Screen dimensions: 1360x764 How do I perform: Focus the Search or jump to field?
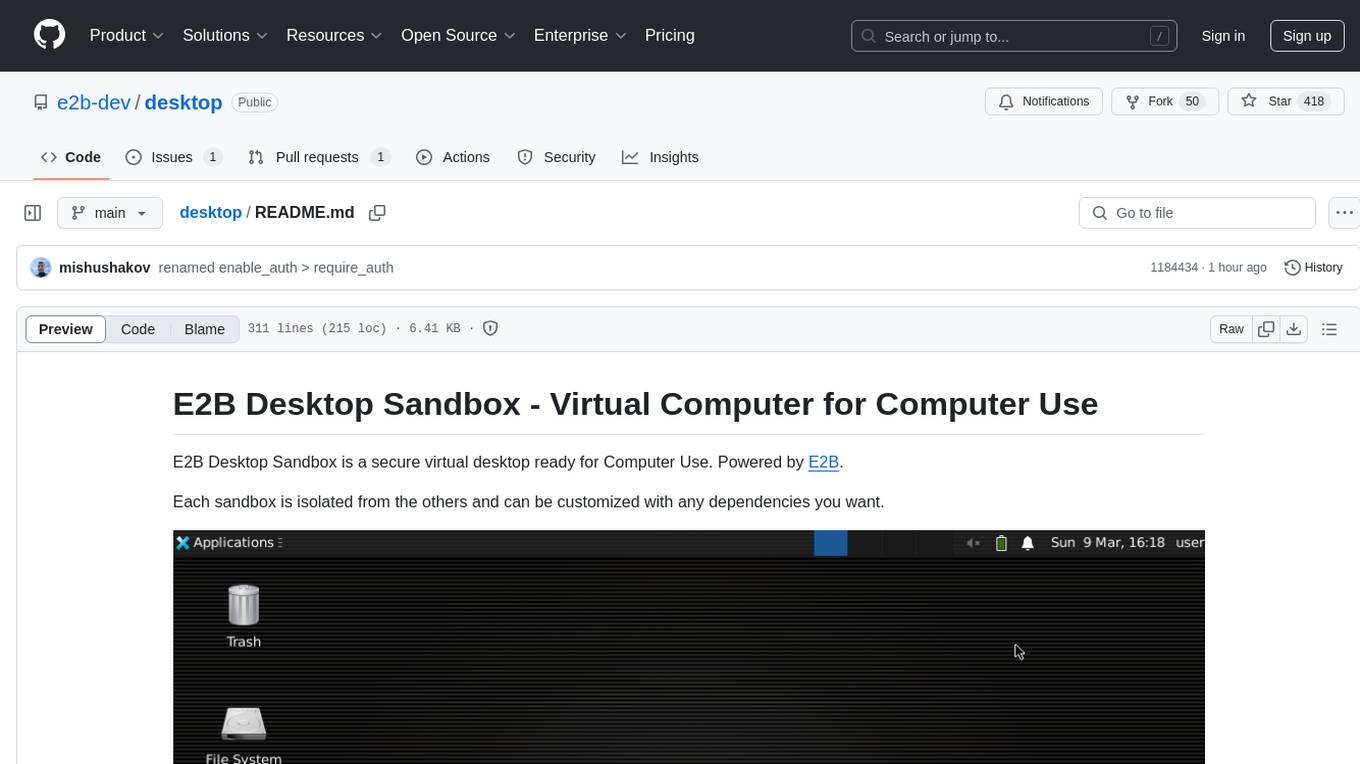click(x=1014, y=36)
